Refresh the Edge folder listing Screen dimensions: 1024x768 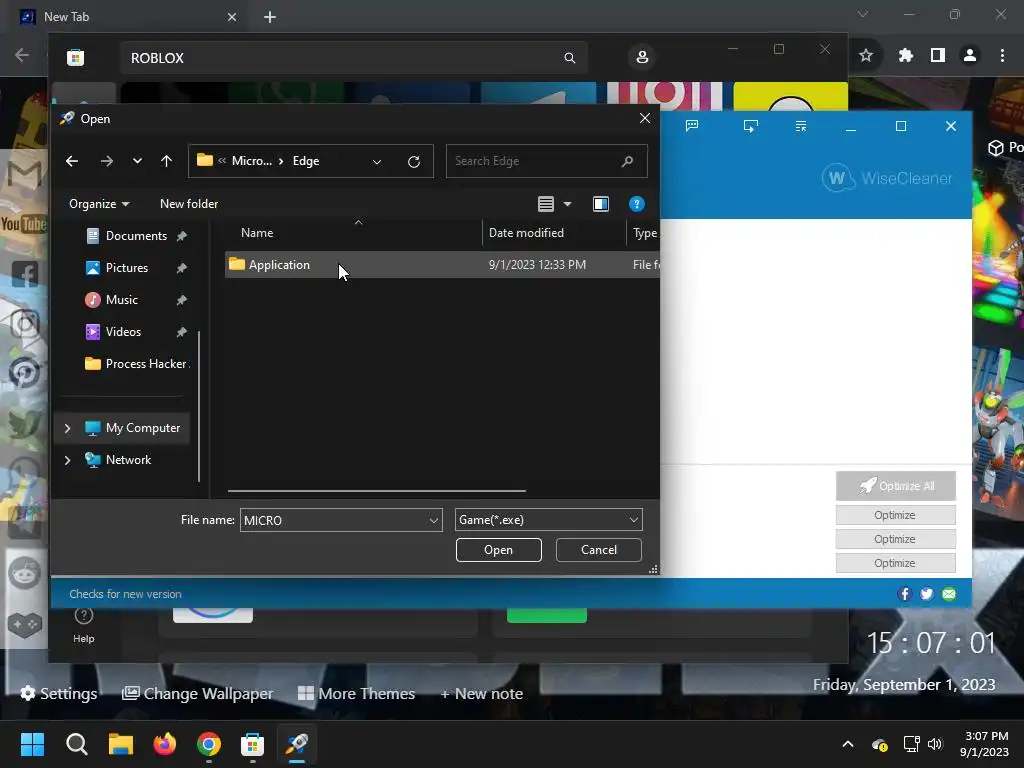tap(414, 162)
